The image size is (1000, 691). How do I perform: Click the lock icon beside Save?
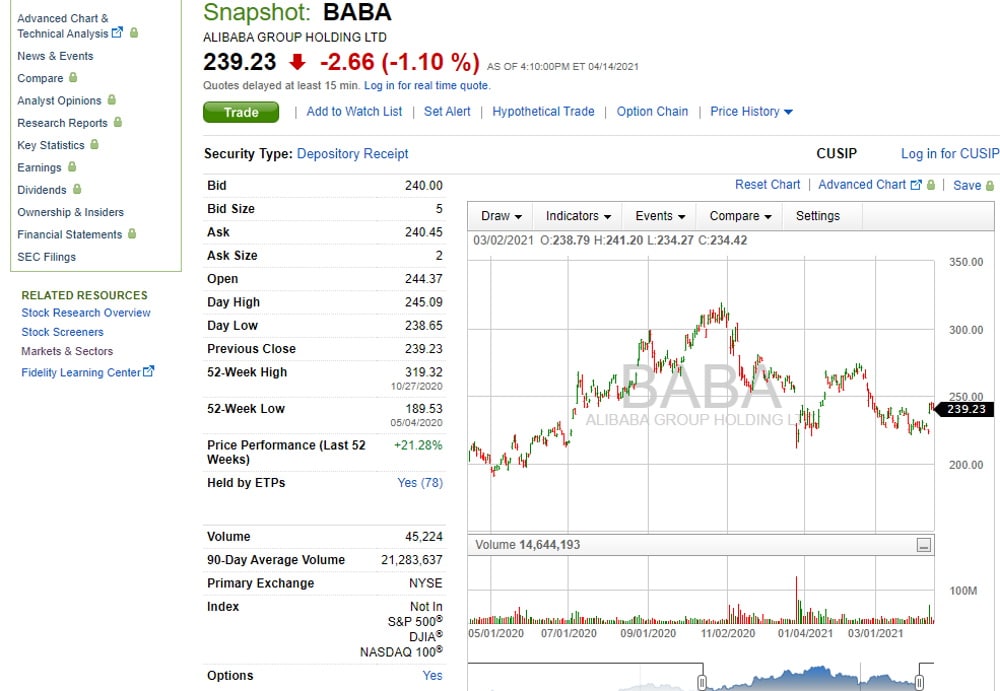(x=990, y=186)
